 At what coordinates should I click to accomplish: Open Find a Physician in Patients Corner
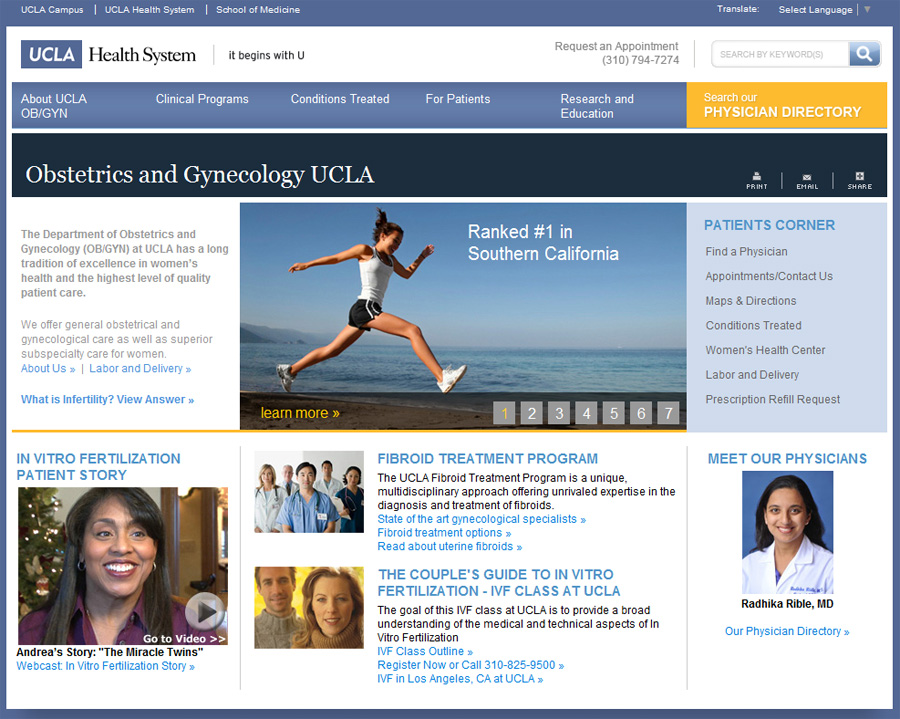click(746, 251)
